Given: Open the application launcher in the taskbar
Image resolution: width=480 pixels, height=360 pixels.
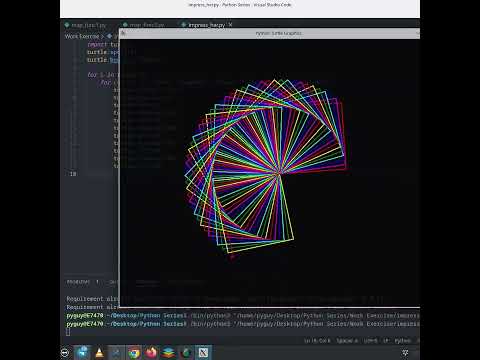Looking at the screenshot, I should tap(65, 353).
